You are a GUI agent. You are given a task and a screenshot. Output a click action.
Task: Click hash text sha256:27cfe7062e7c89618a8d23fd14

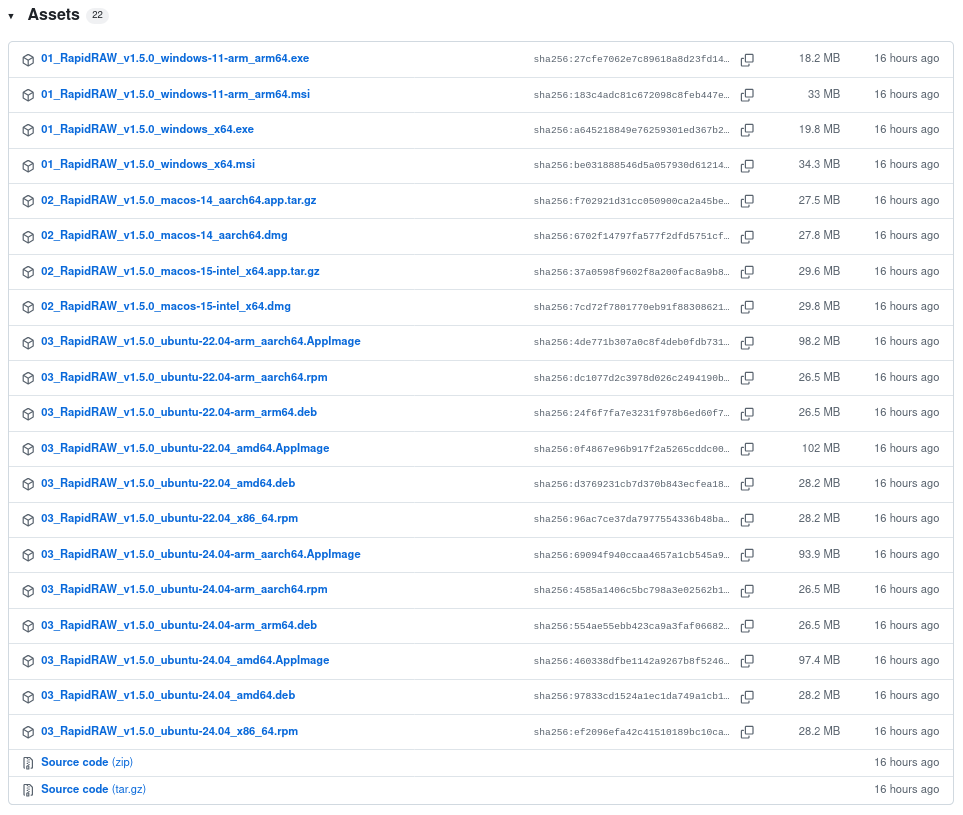tap(631, 60)
